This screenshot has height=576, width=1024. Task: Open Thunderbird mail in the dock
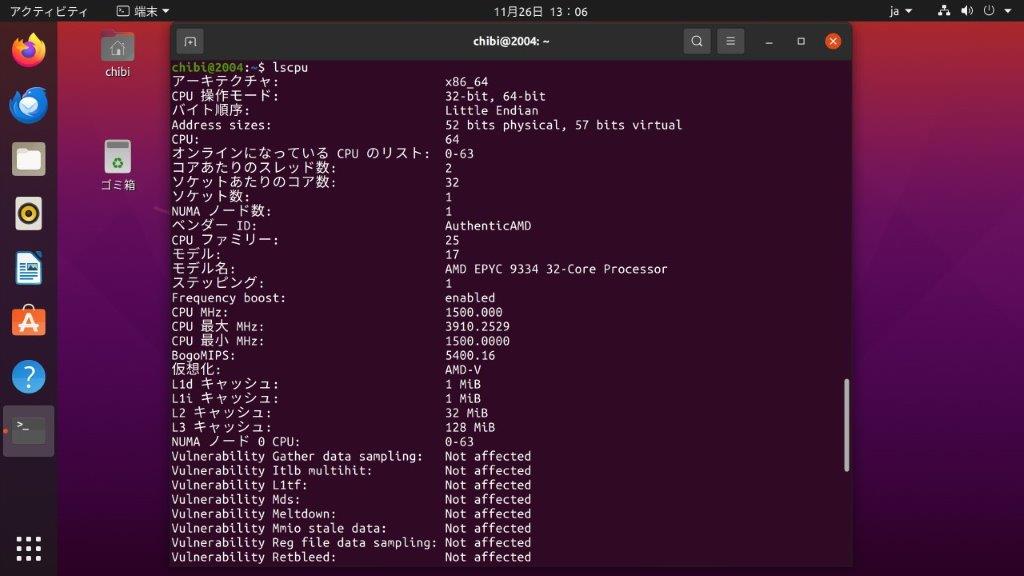point(29,105)
